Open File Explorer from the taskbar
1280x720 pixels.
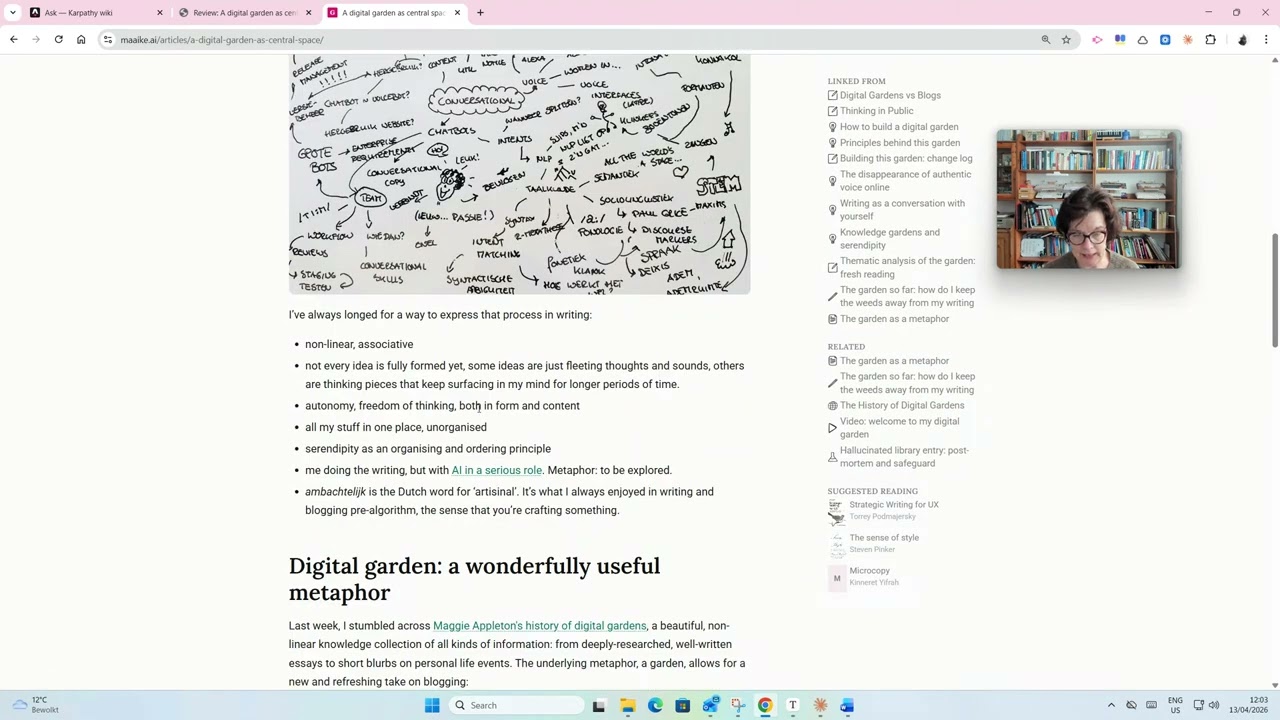click(627, 705)
